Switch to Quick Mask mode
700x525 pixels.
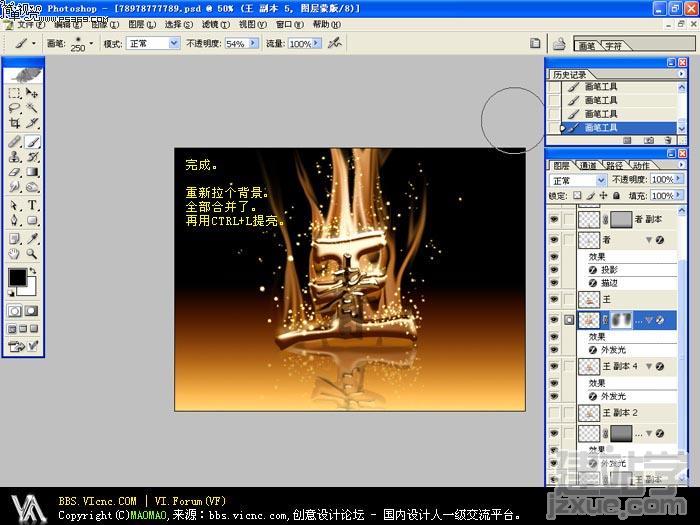31,311
